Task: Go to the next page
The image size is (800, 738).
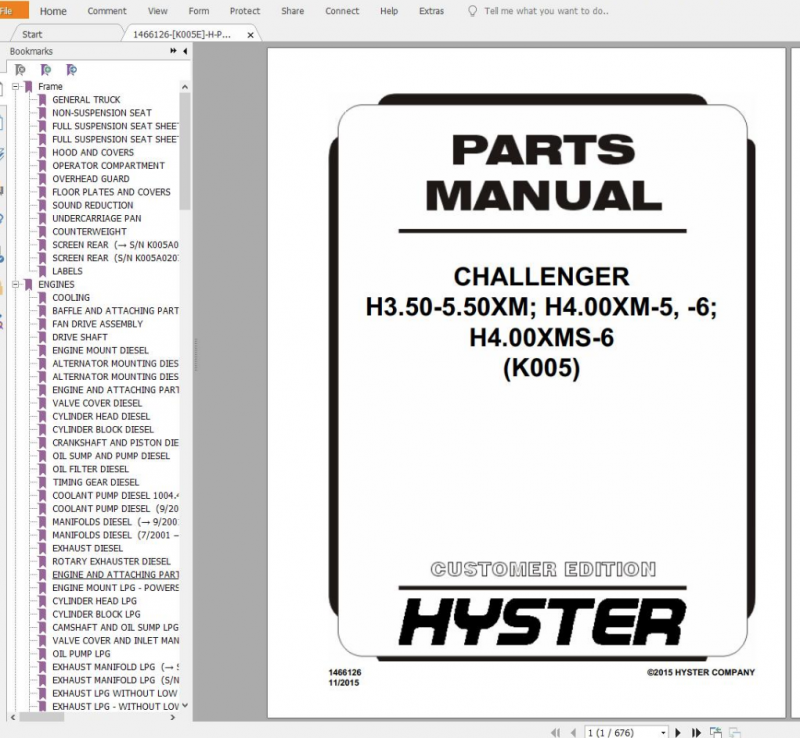Action: point(678,732)
